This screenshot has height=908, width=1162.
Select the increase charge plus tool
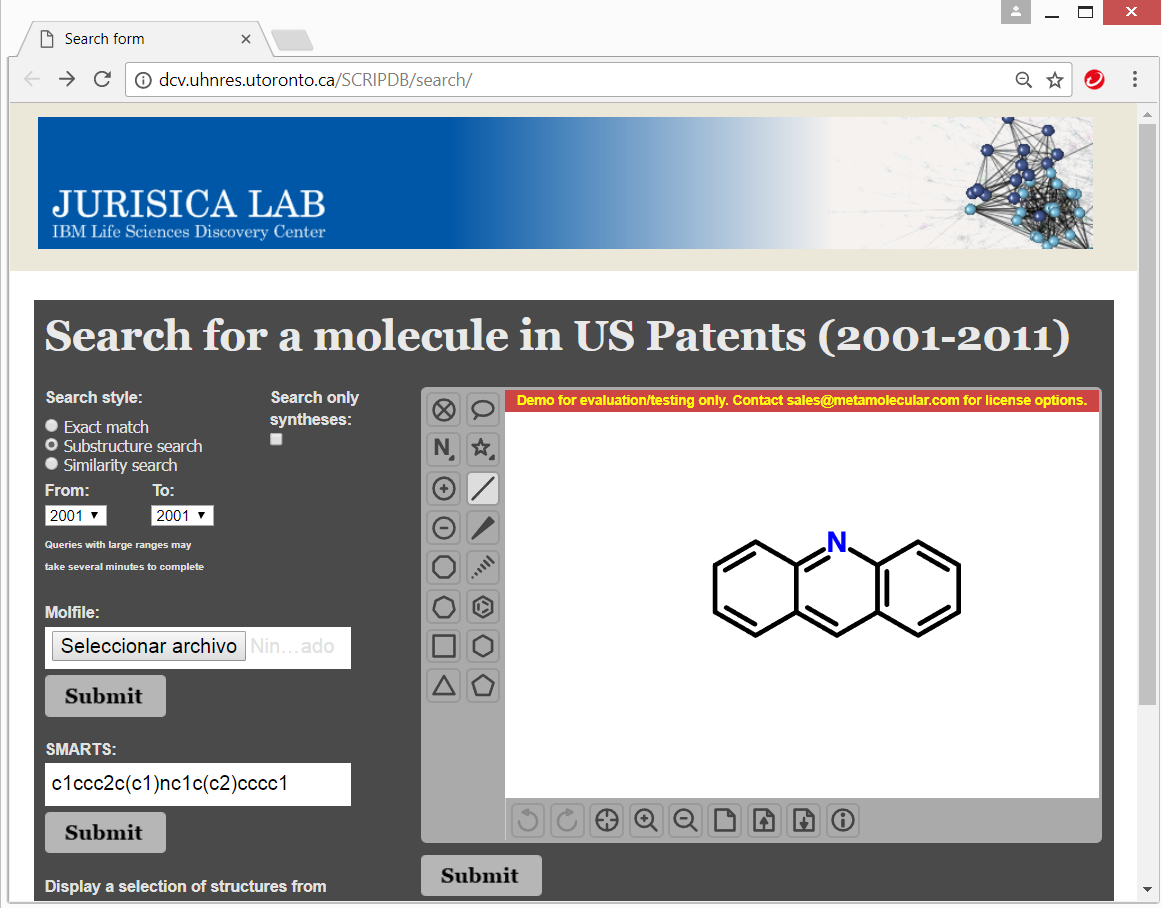point(444,488)
